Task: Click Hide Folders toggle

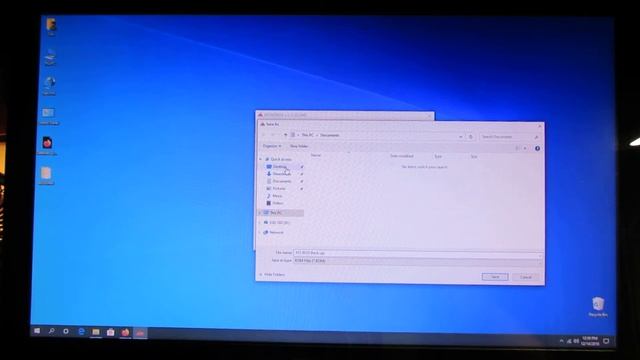Action: pyautogui.click(x=272, y=275)
